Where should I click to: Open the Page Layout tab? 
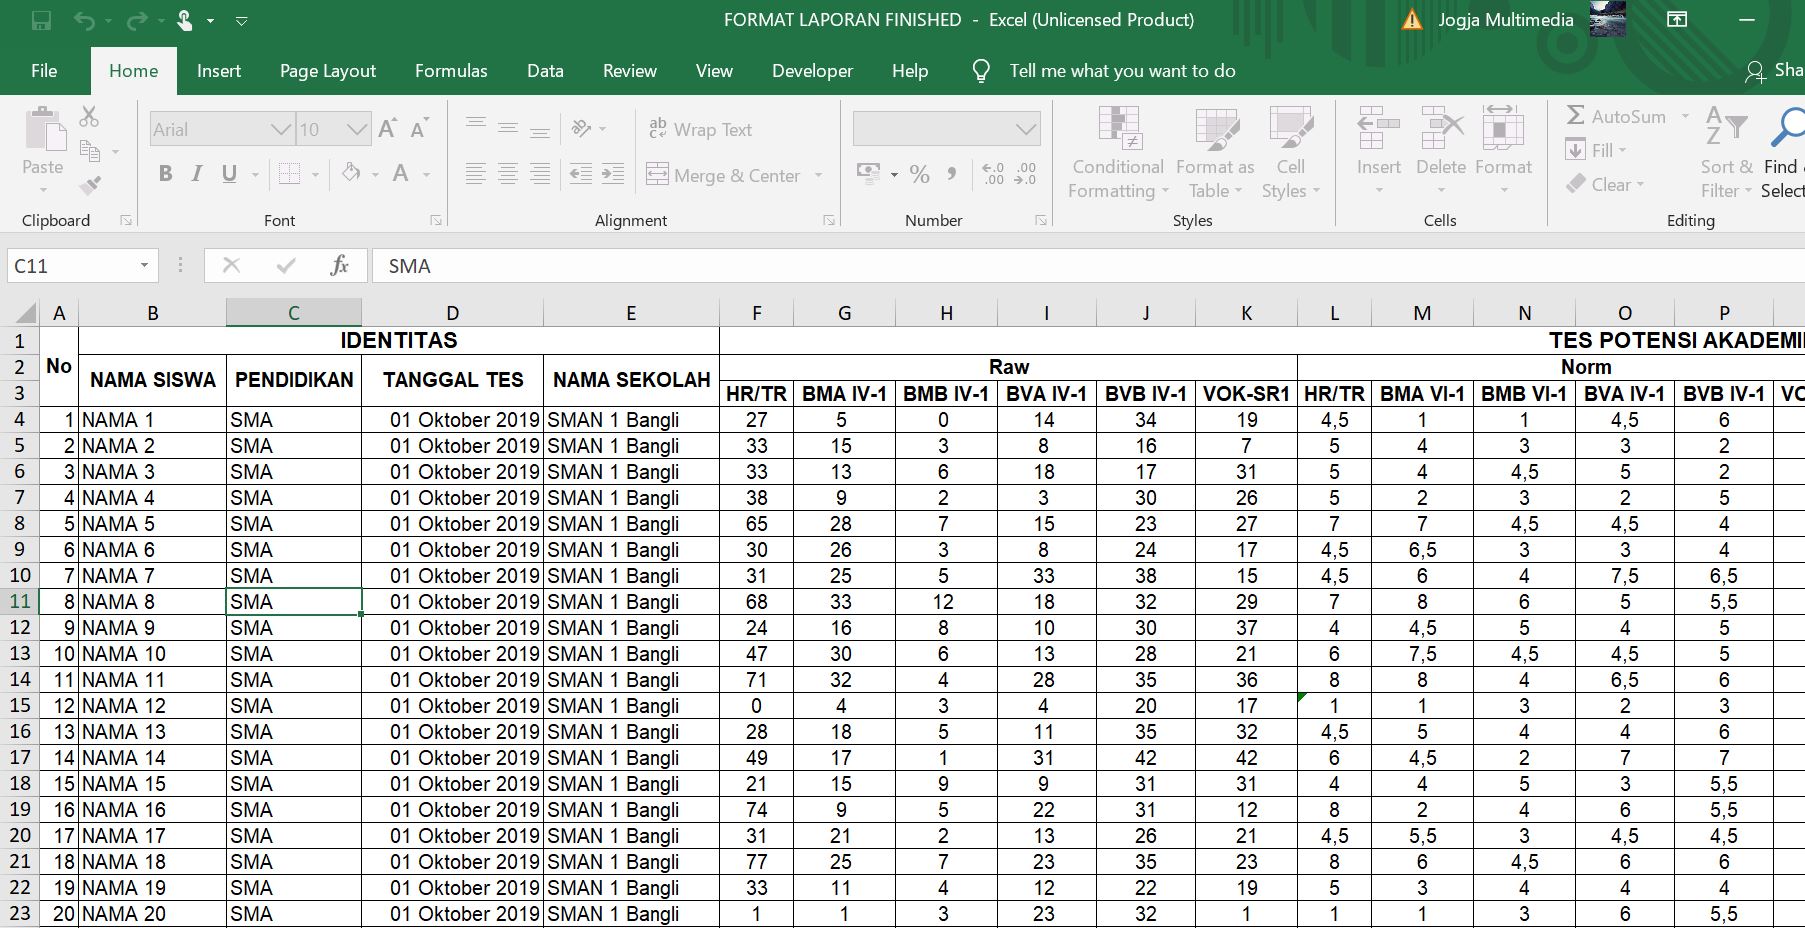coord(328,71)
